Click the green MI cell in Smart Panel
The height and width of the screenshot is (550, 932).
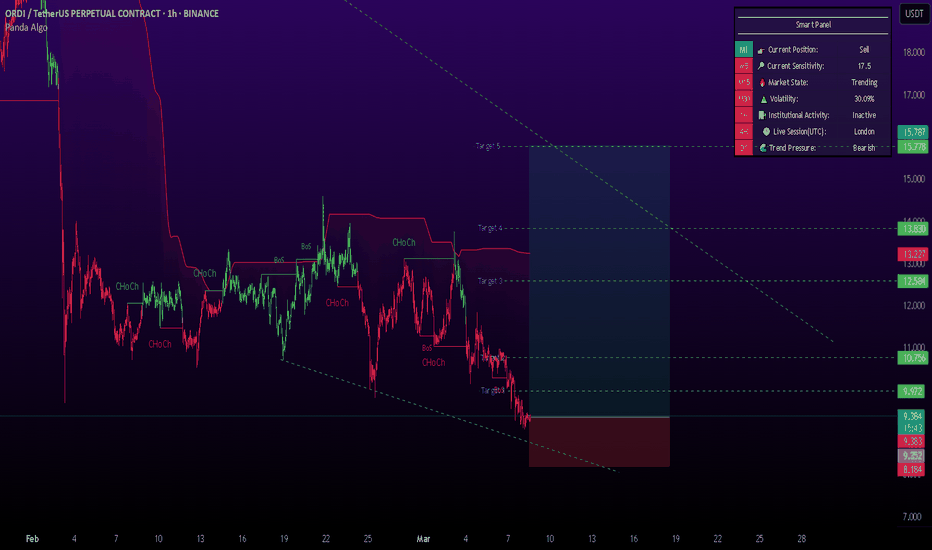744,50
